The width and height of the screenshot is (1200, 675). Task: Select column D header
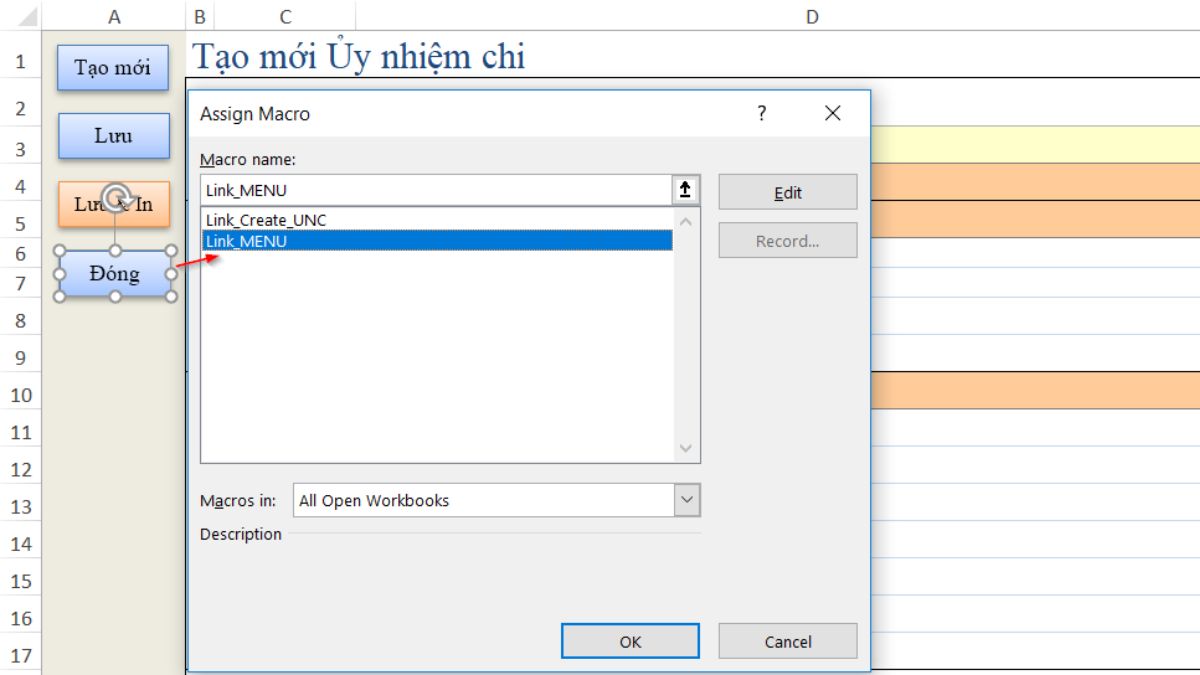(812, 16)
